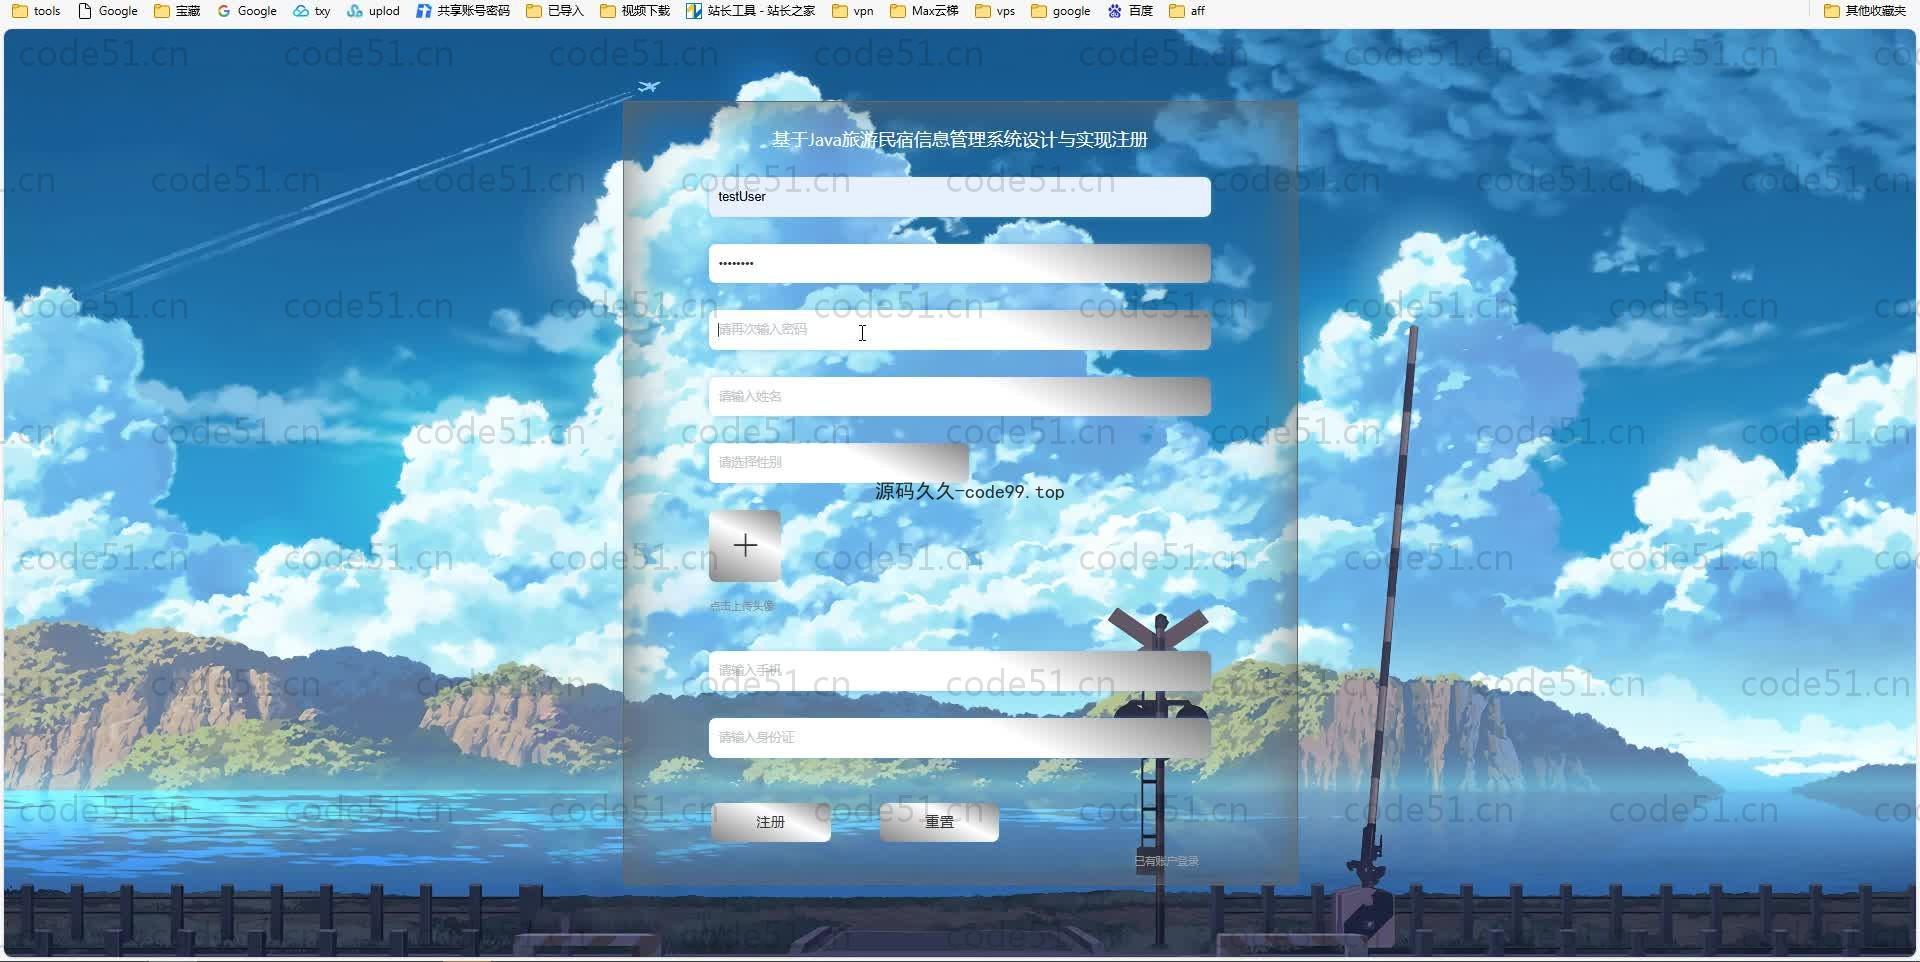Click the plus icon to upload avatar
Screen dimensions: 1920x962
tap(745, 546)
